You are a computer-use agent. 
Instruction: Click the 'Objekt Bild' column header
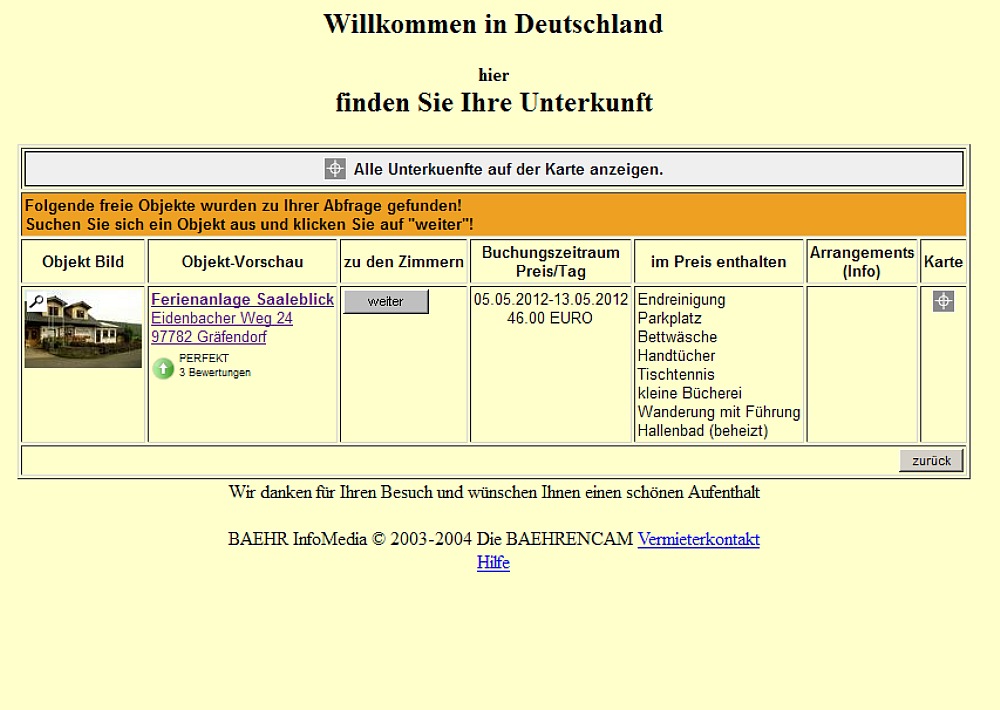pyautogui.click(x=83, y=262)
